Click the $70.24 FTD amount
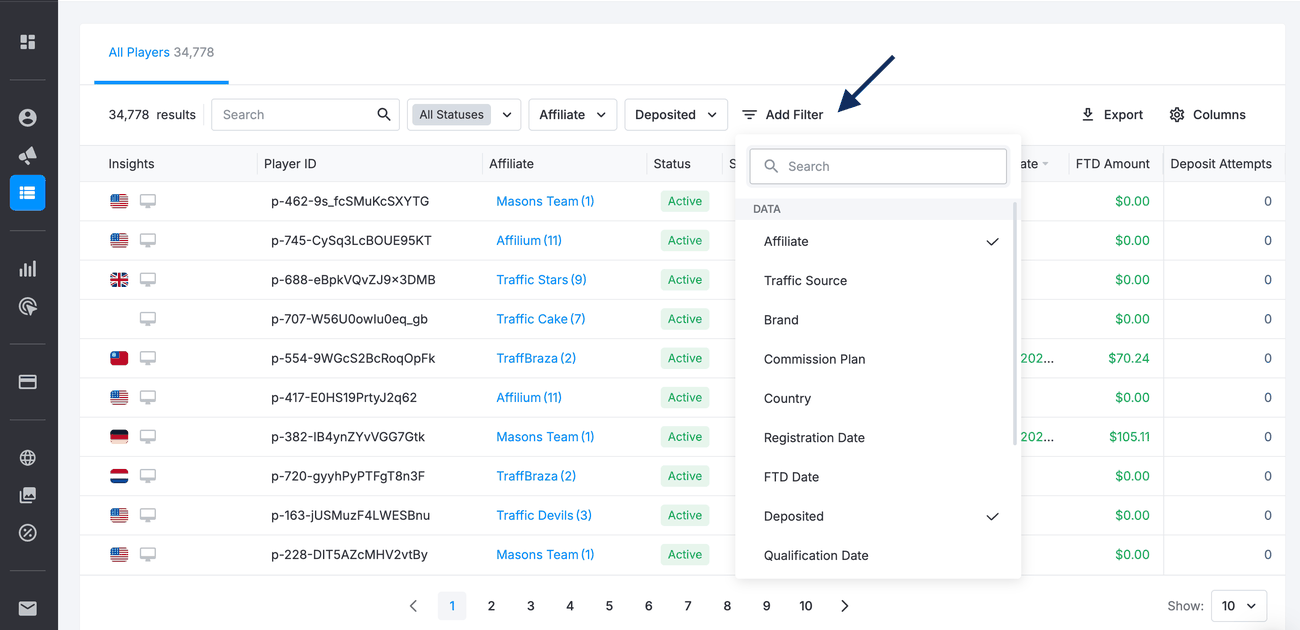The height and width of the screenshot is (630, 1300). 1129,358
